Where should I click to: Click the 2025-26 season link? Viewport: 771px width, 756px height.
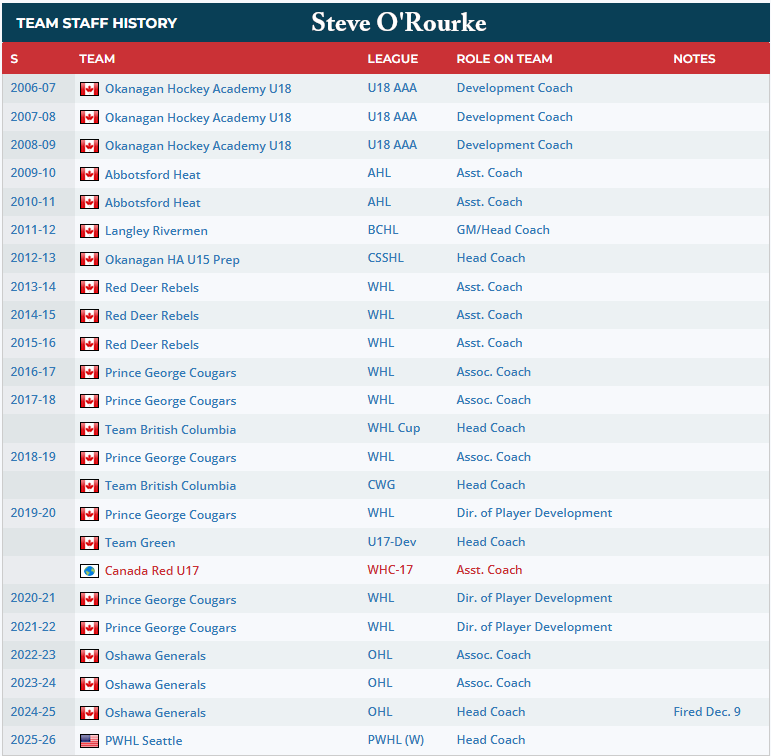[33, 740]
